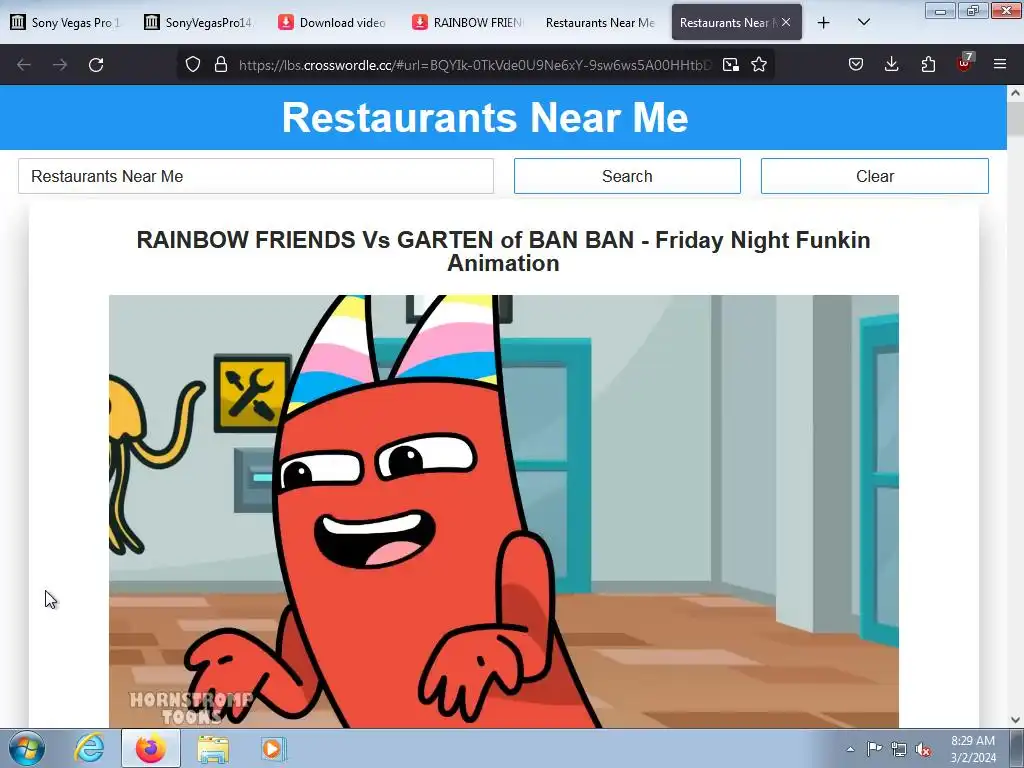Open tracking protection shield icon
This screenshot has width=1024, height=768.
pos(193,64)
